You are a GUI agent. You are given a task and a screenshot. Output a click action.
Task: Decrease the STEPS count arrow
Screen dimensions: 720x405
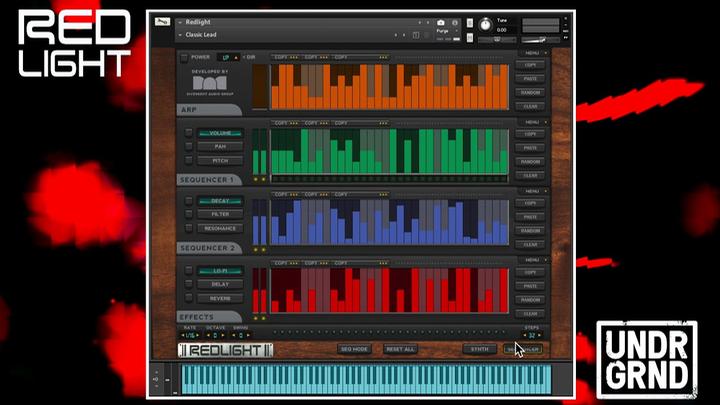click(x=525, y=335)
